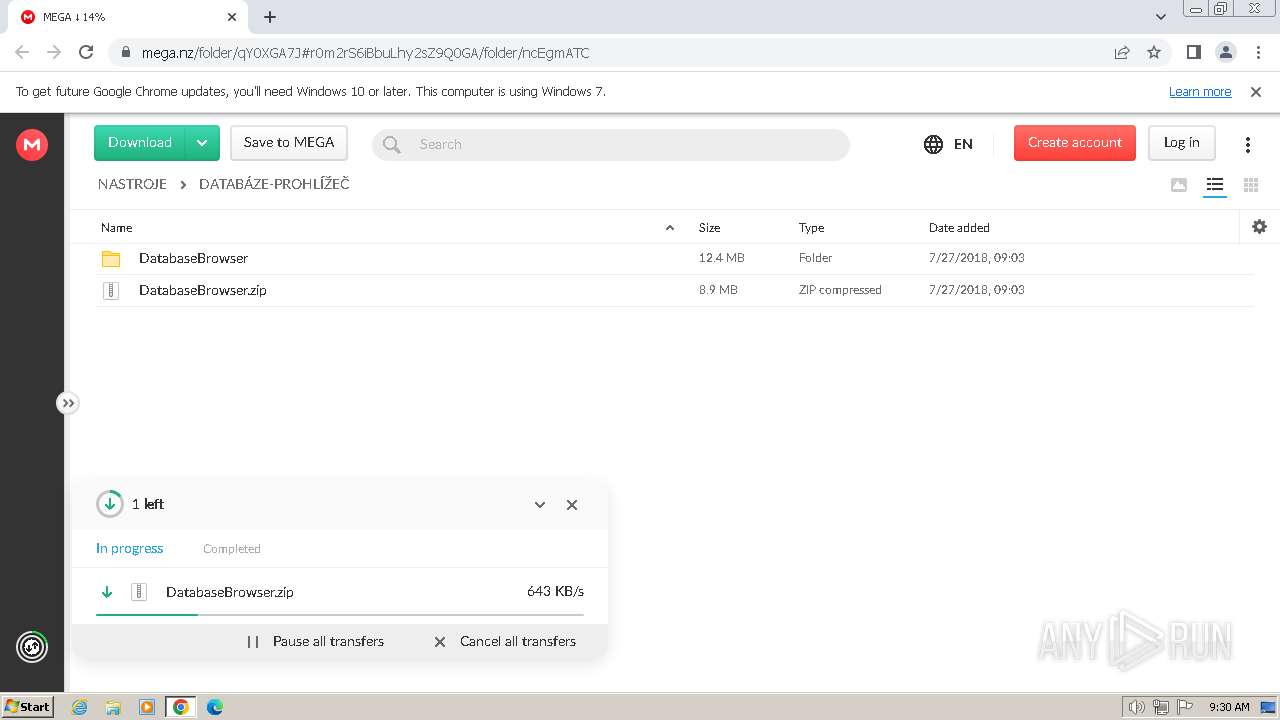The width and height of the screenshot is (1280, 720).
Task: Click the share page icon
Action: tap(1122, 52)
